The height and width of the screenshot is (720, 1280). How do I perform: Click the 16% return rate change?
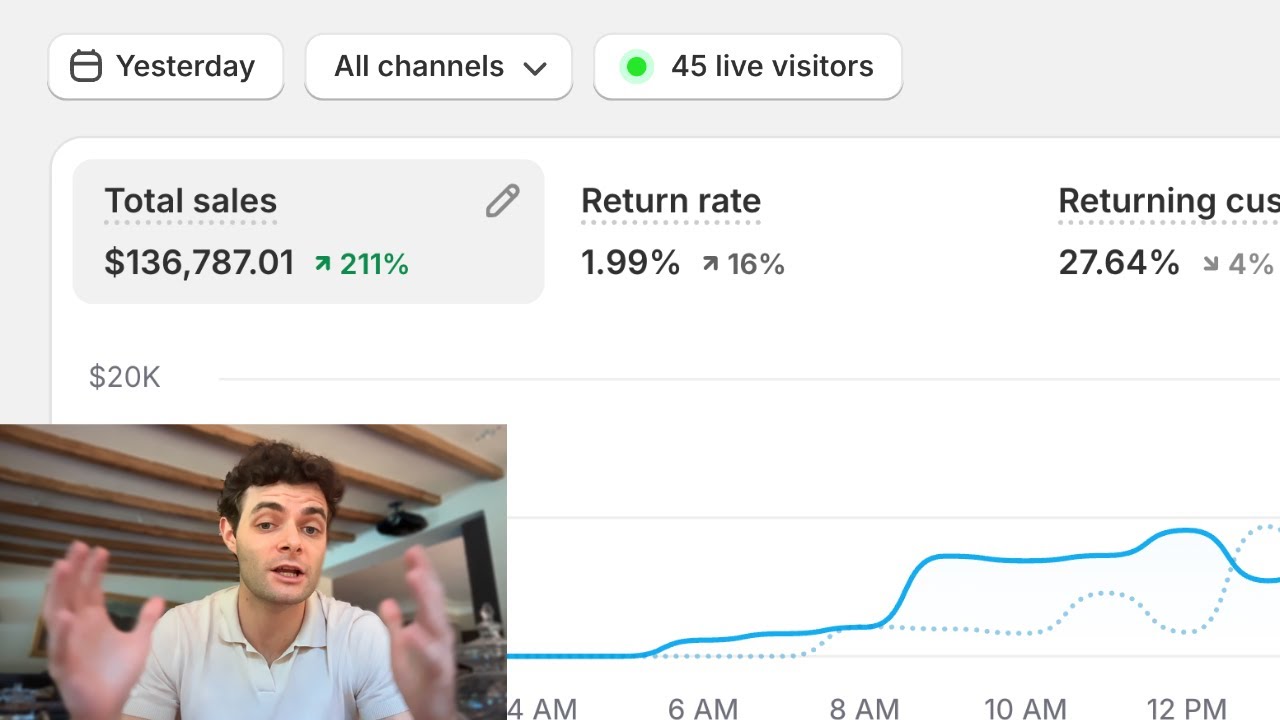(x=743, y=264)
